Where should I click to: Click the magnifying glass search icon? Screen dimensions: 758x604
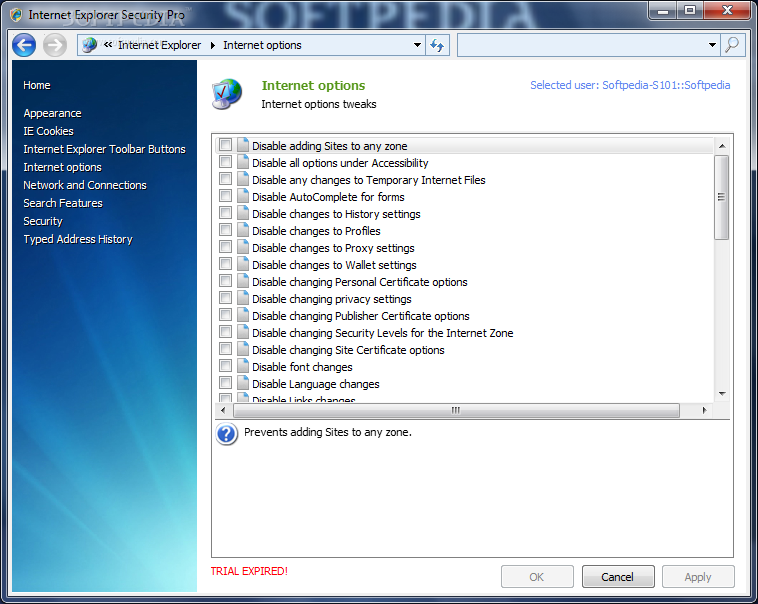pos(732,45)
